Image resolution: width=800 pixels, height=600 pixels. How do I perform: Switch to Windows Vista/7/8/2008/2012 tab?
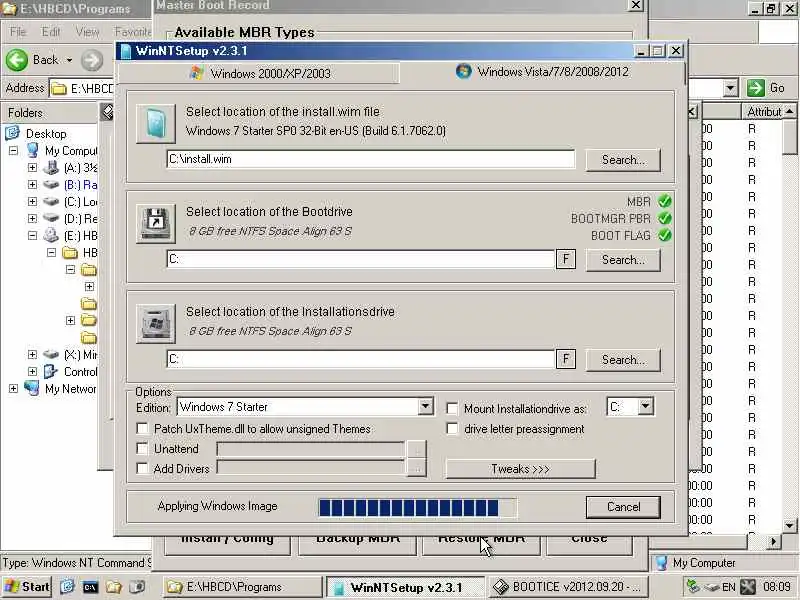click(542, 71)
